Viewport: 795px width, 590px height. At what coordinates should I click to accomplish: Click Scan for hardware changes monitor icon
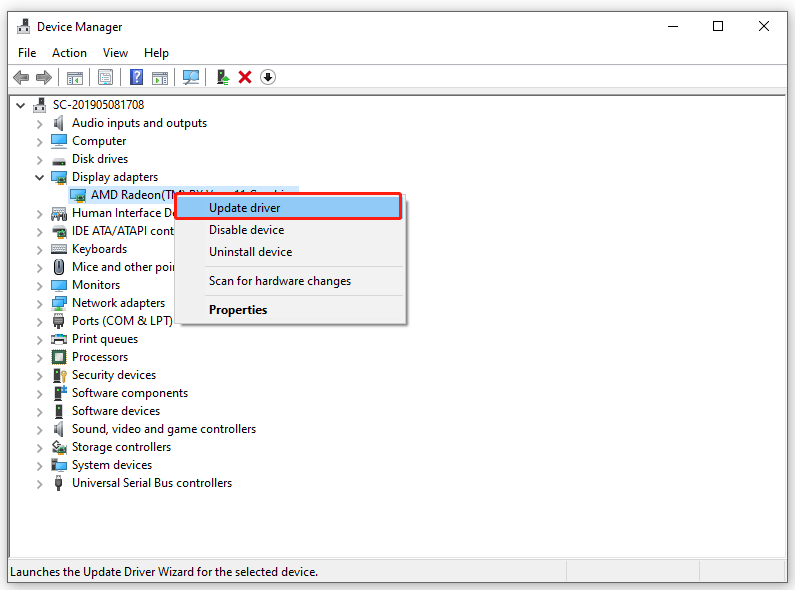[191, 78]
